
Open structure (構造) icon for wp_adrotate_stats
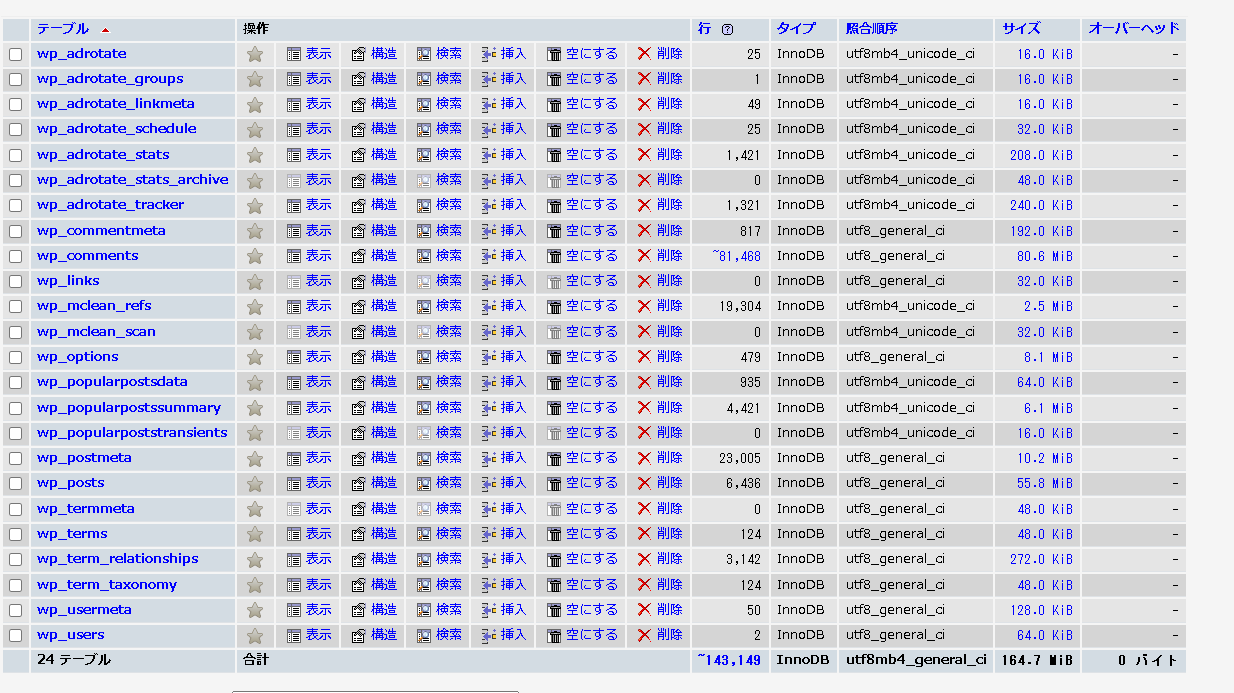point(359,155)
